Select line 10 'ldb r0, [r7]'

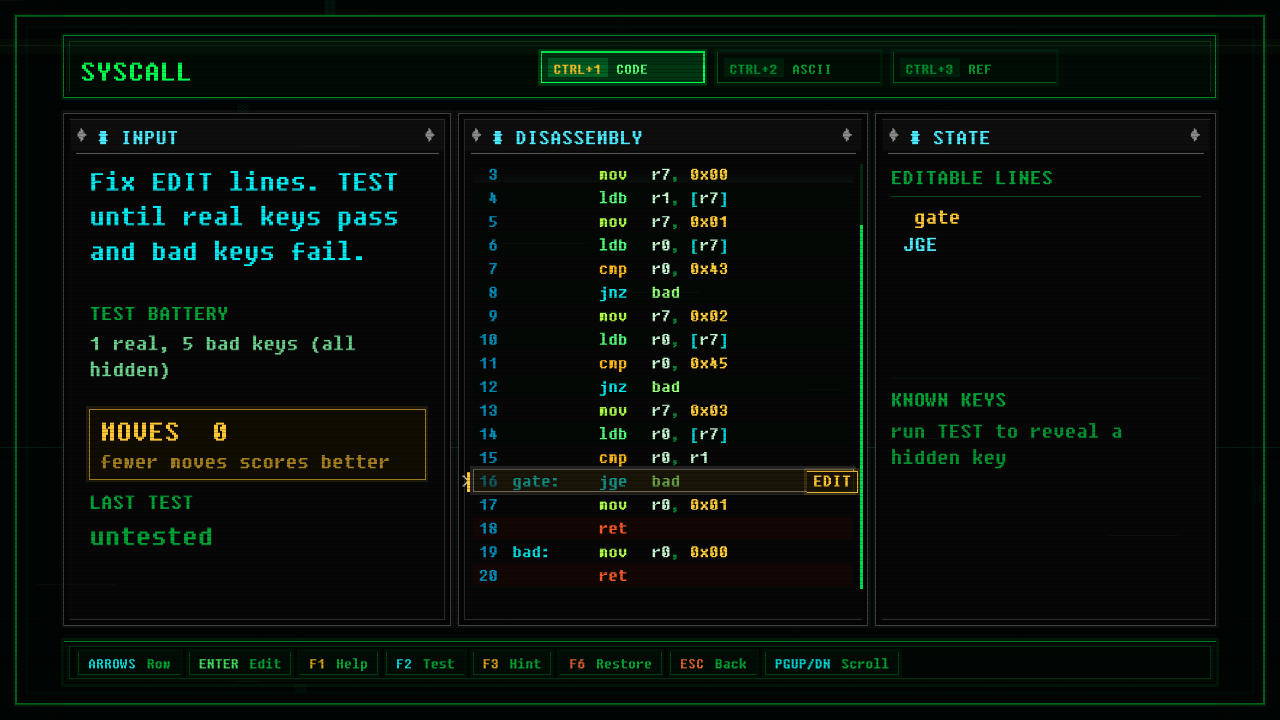click(x=664, y=340)
